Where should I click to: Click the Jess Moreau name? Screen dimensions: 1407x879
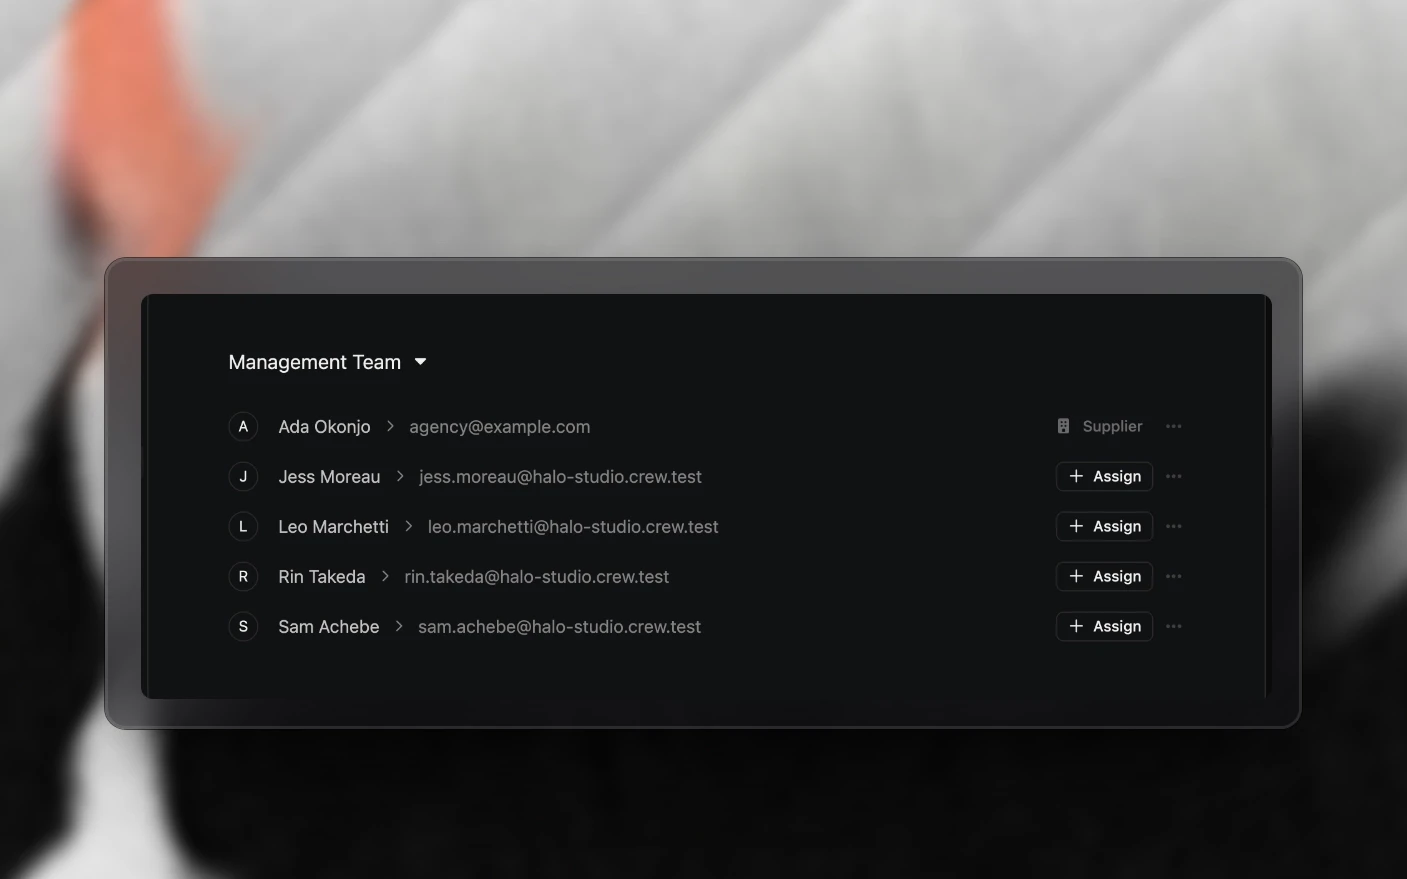click(329, 477)
